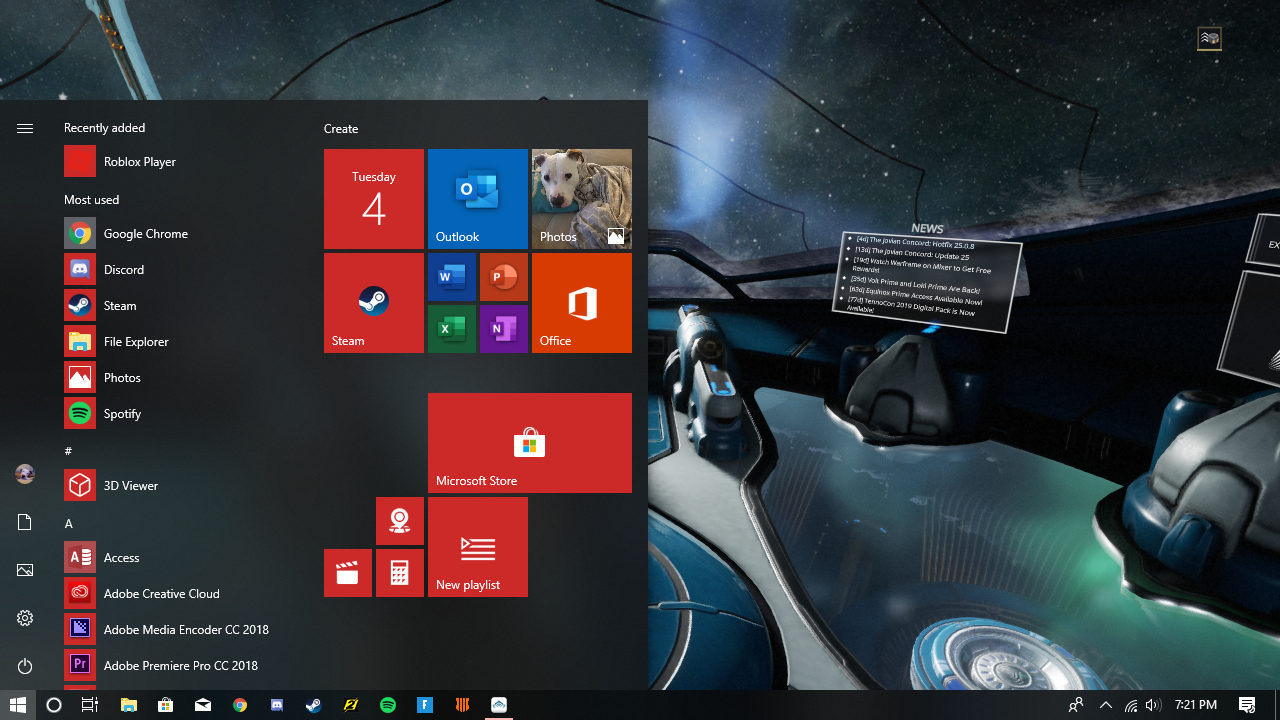Open the Excel tile
This screenshot has width=1280, height=720.
tap(452, 329)
